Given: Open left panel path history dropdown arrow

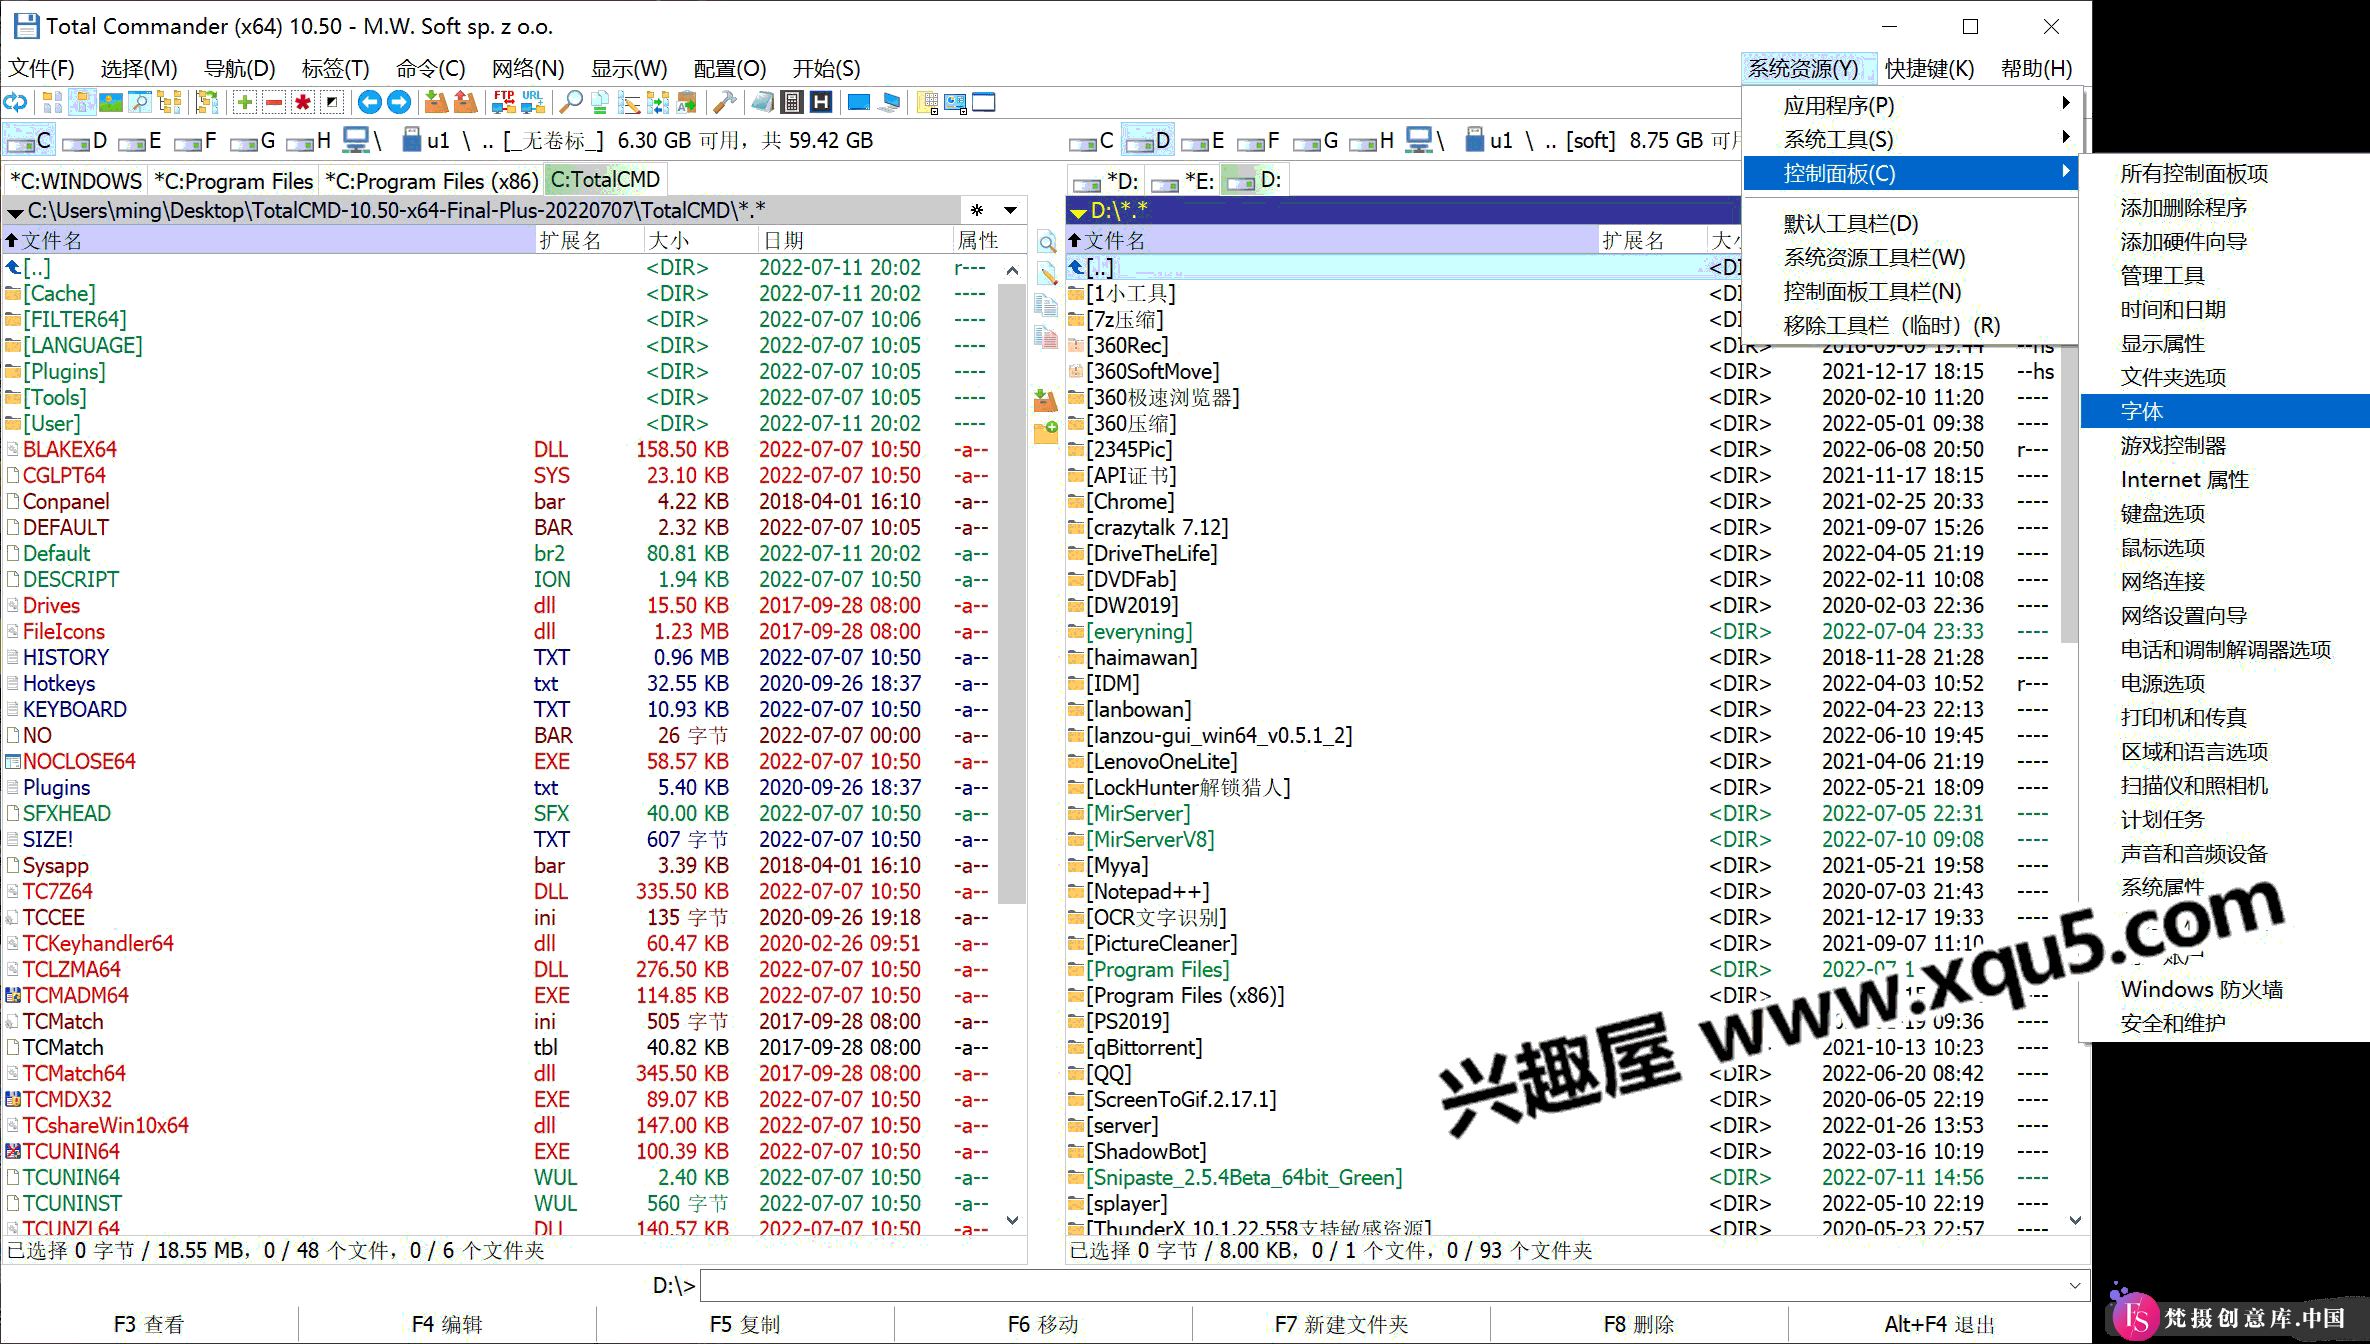Looking at the screenshot, I should point(1011,210).
